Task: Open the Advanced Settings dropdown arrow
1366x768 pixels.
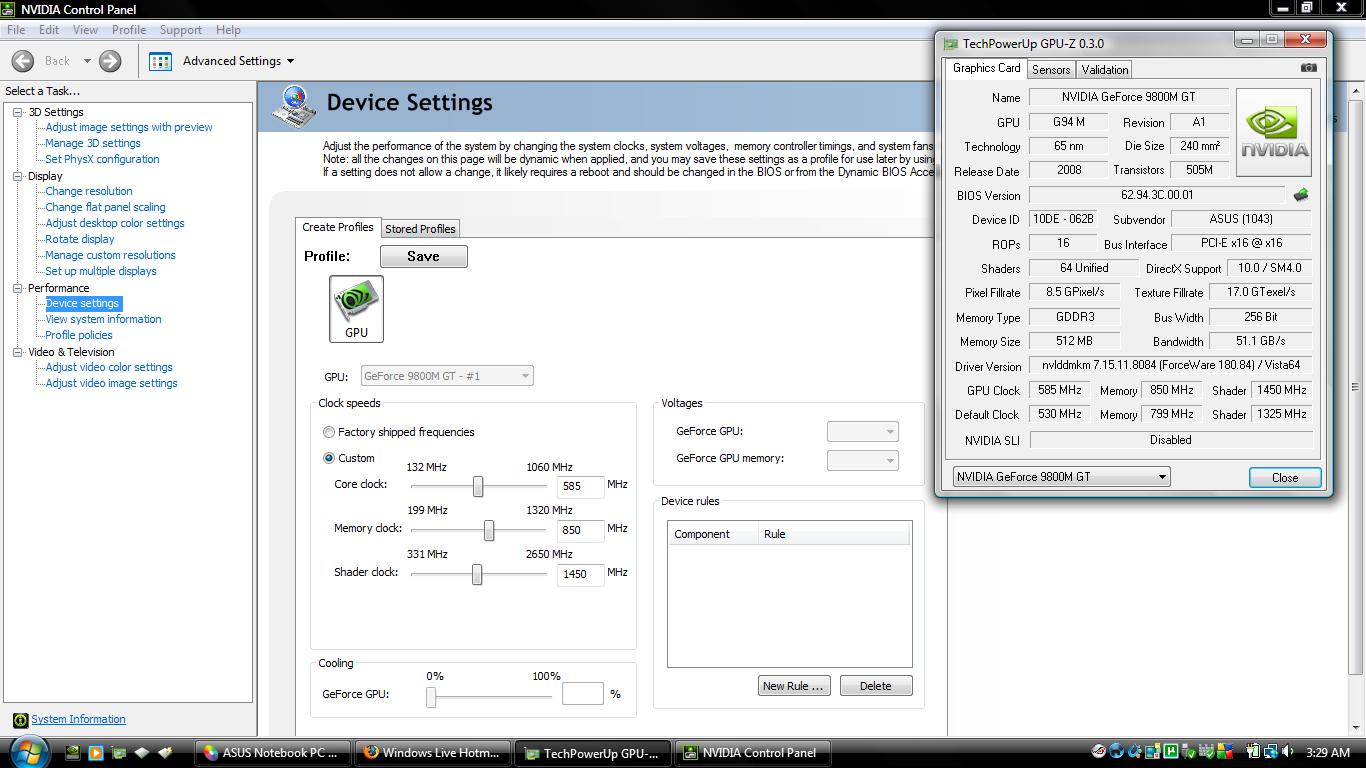Action: 290,61
